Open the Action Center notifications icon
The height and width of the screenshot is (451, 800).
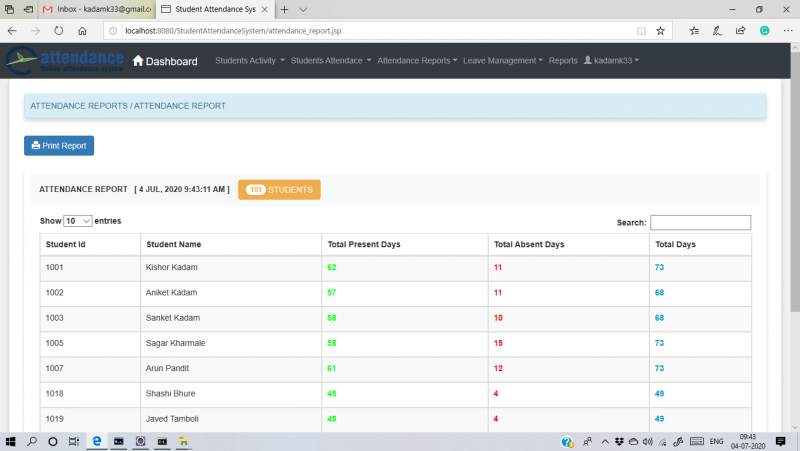[780, 442]
